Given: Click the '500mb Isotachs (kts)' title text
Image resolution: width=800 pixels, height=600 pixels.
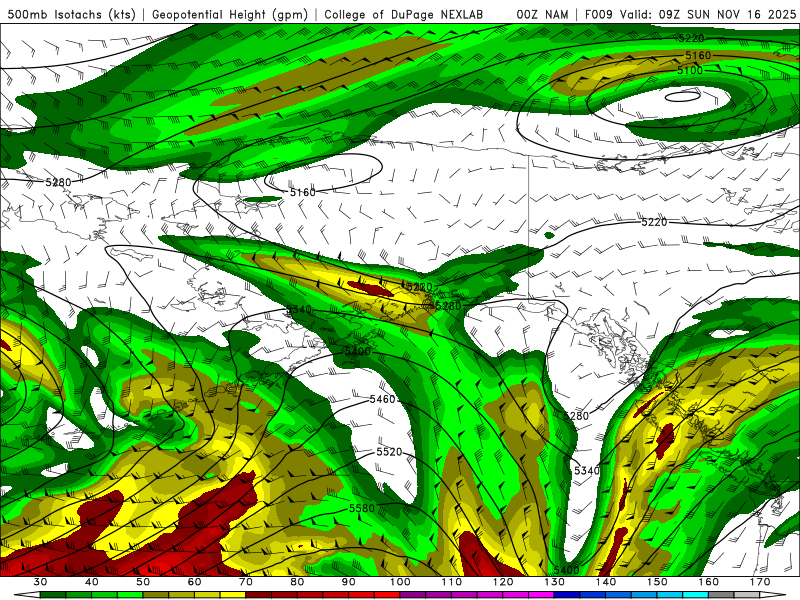Looking at the screenshot, I should pos(71,14).
